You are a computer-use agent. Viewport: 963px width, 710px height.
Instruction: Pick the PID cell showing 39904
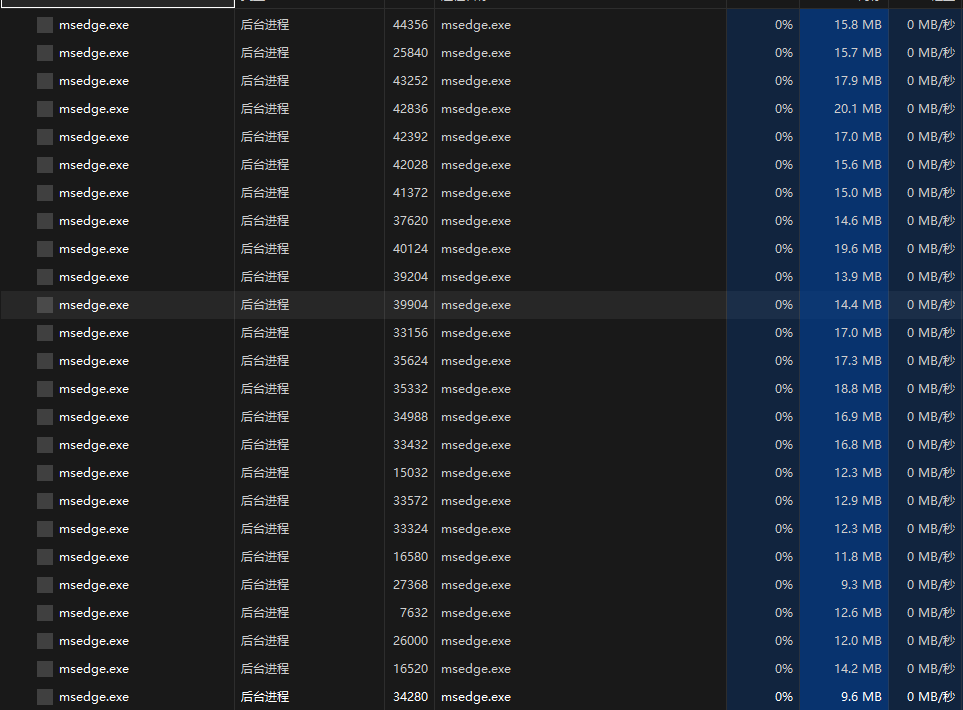coord(410,305)
